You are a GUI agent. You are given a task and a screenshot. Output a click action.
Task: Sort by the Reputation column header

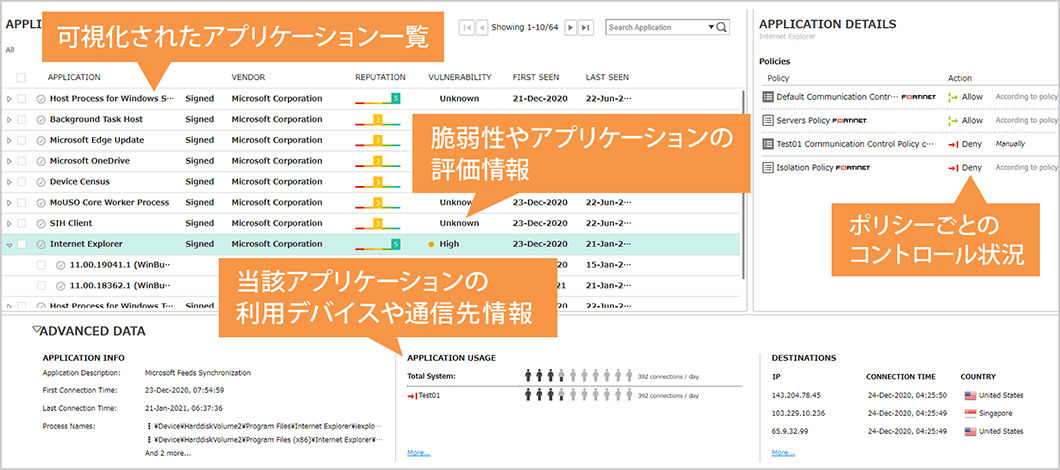coord(380,77)
